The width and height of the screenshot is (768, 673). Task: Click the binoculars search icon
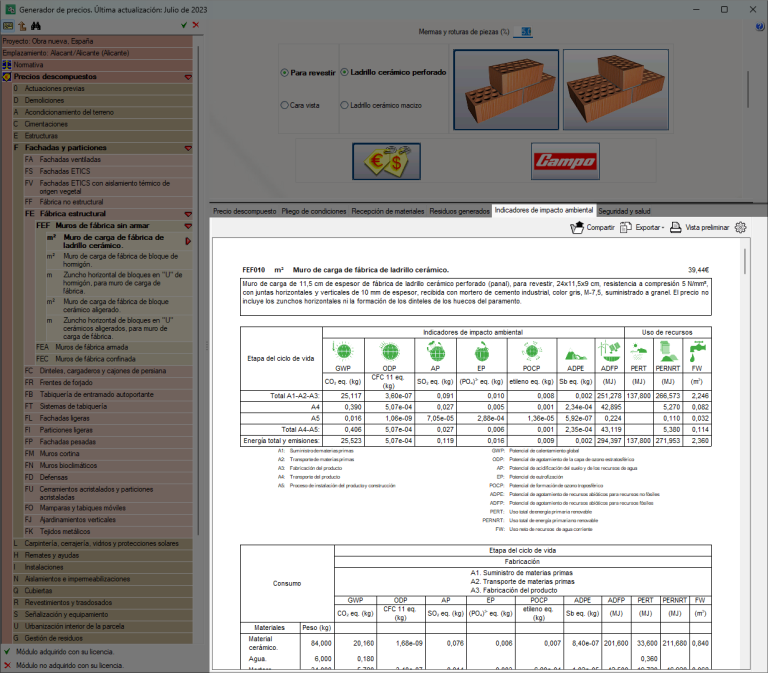tap(36, 25)
